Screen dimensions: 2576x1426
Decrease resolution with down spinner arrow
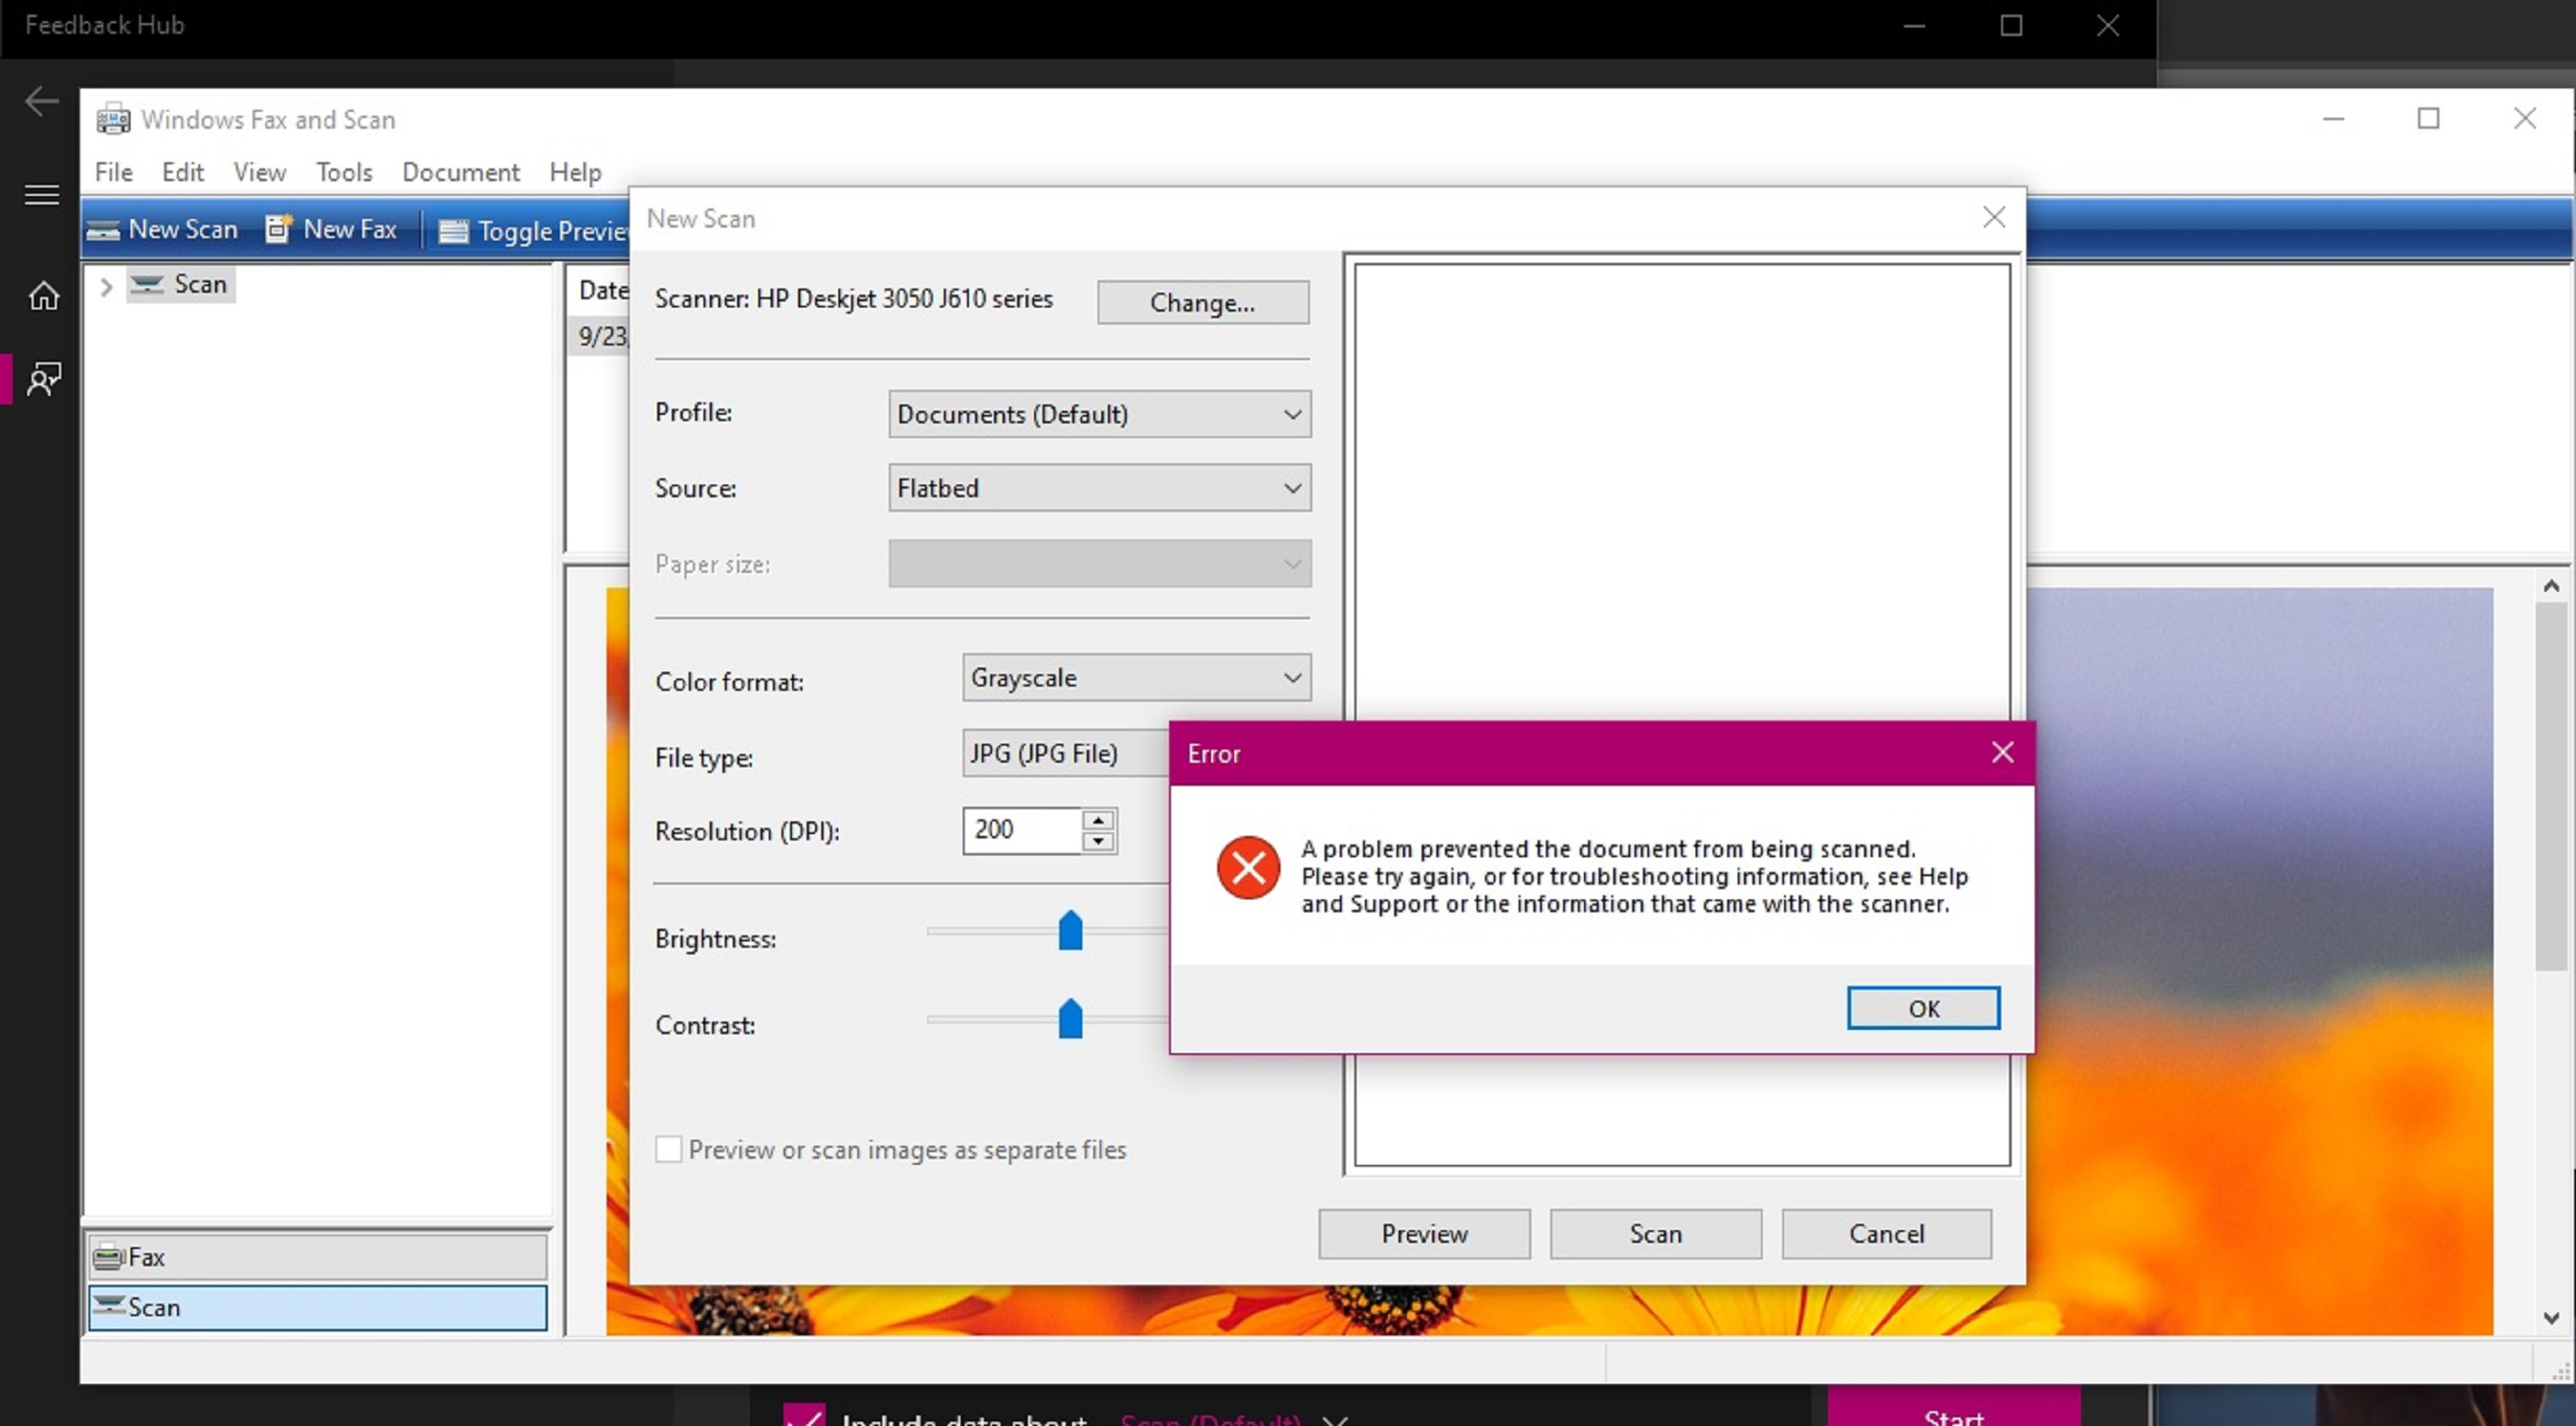click(1098, 841)
